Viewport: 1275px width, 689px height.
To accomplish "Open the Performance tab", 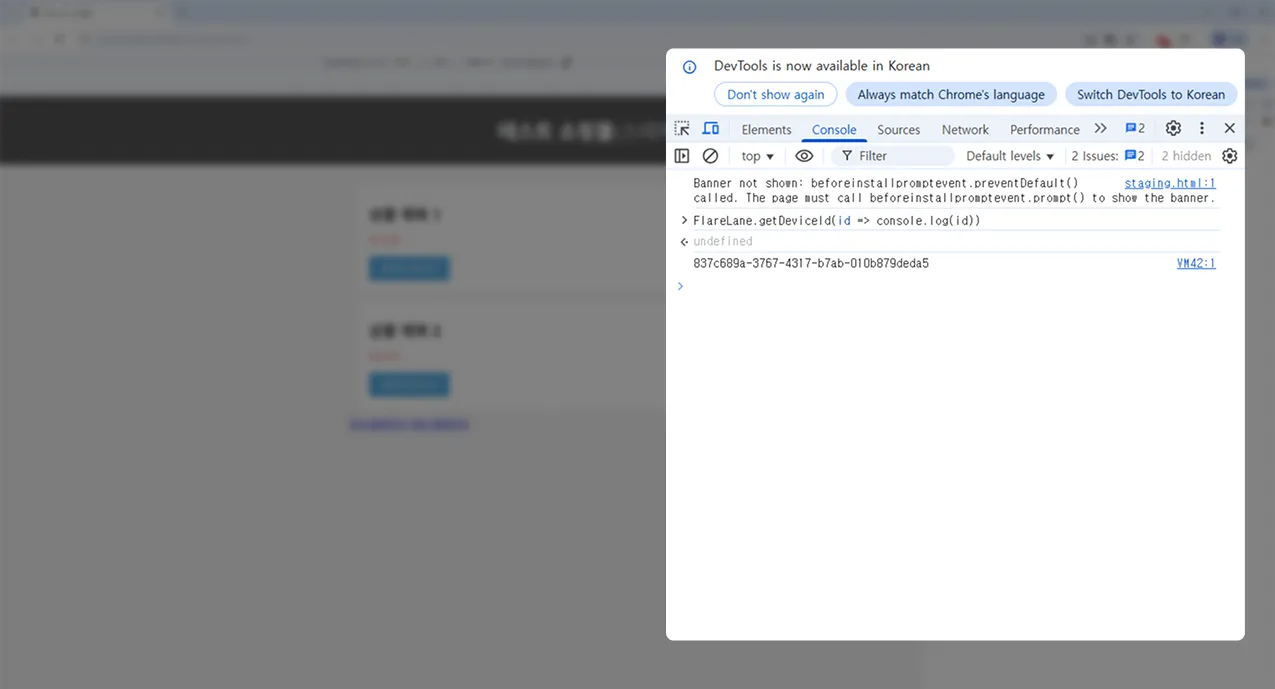I will click(x=1044, y=130).
